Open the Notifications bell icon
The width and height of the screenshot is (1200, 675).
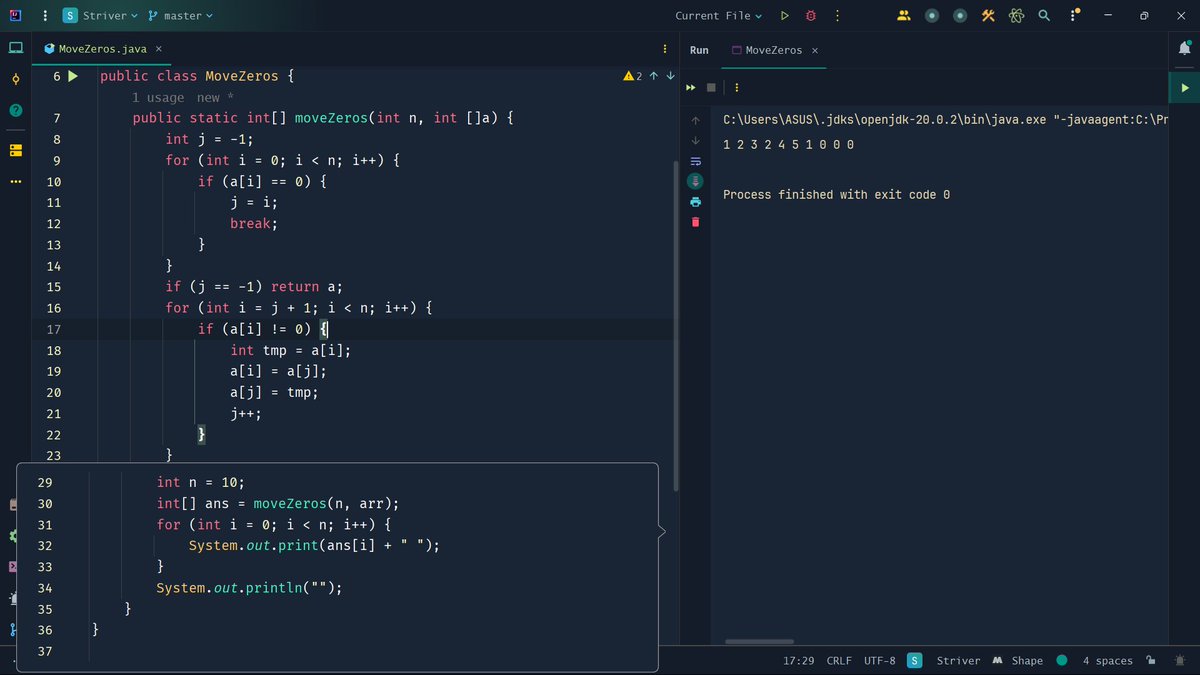point(1185,48)
